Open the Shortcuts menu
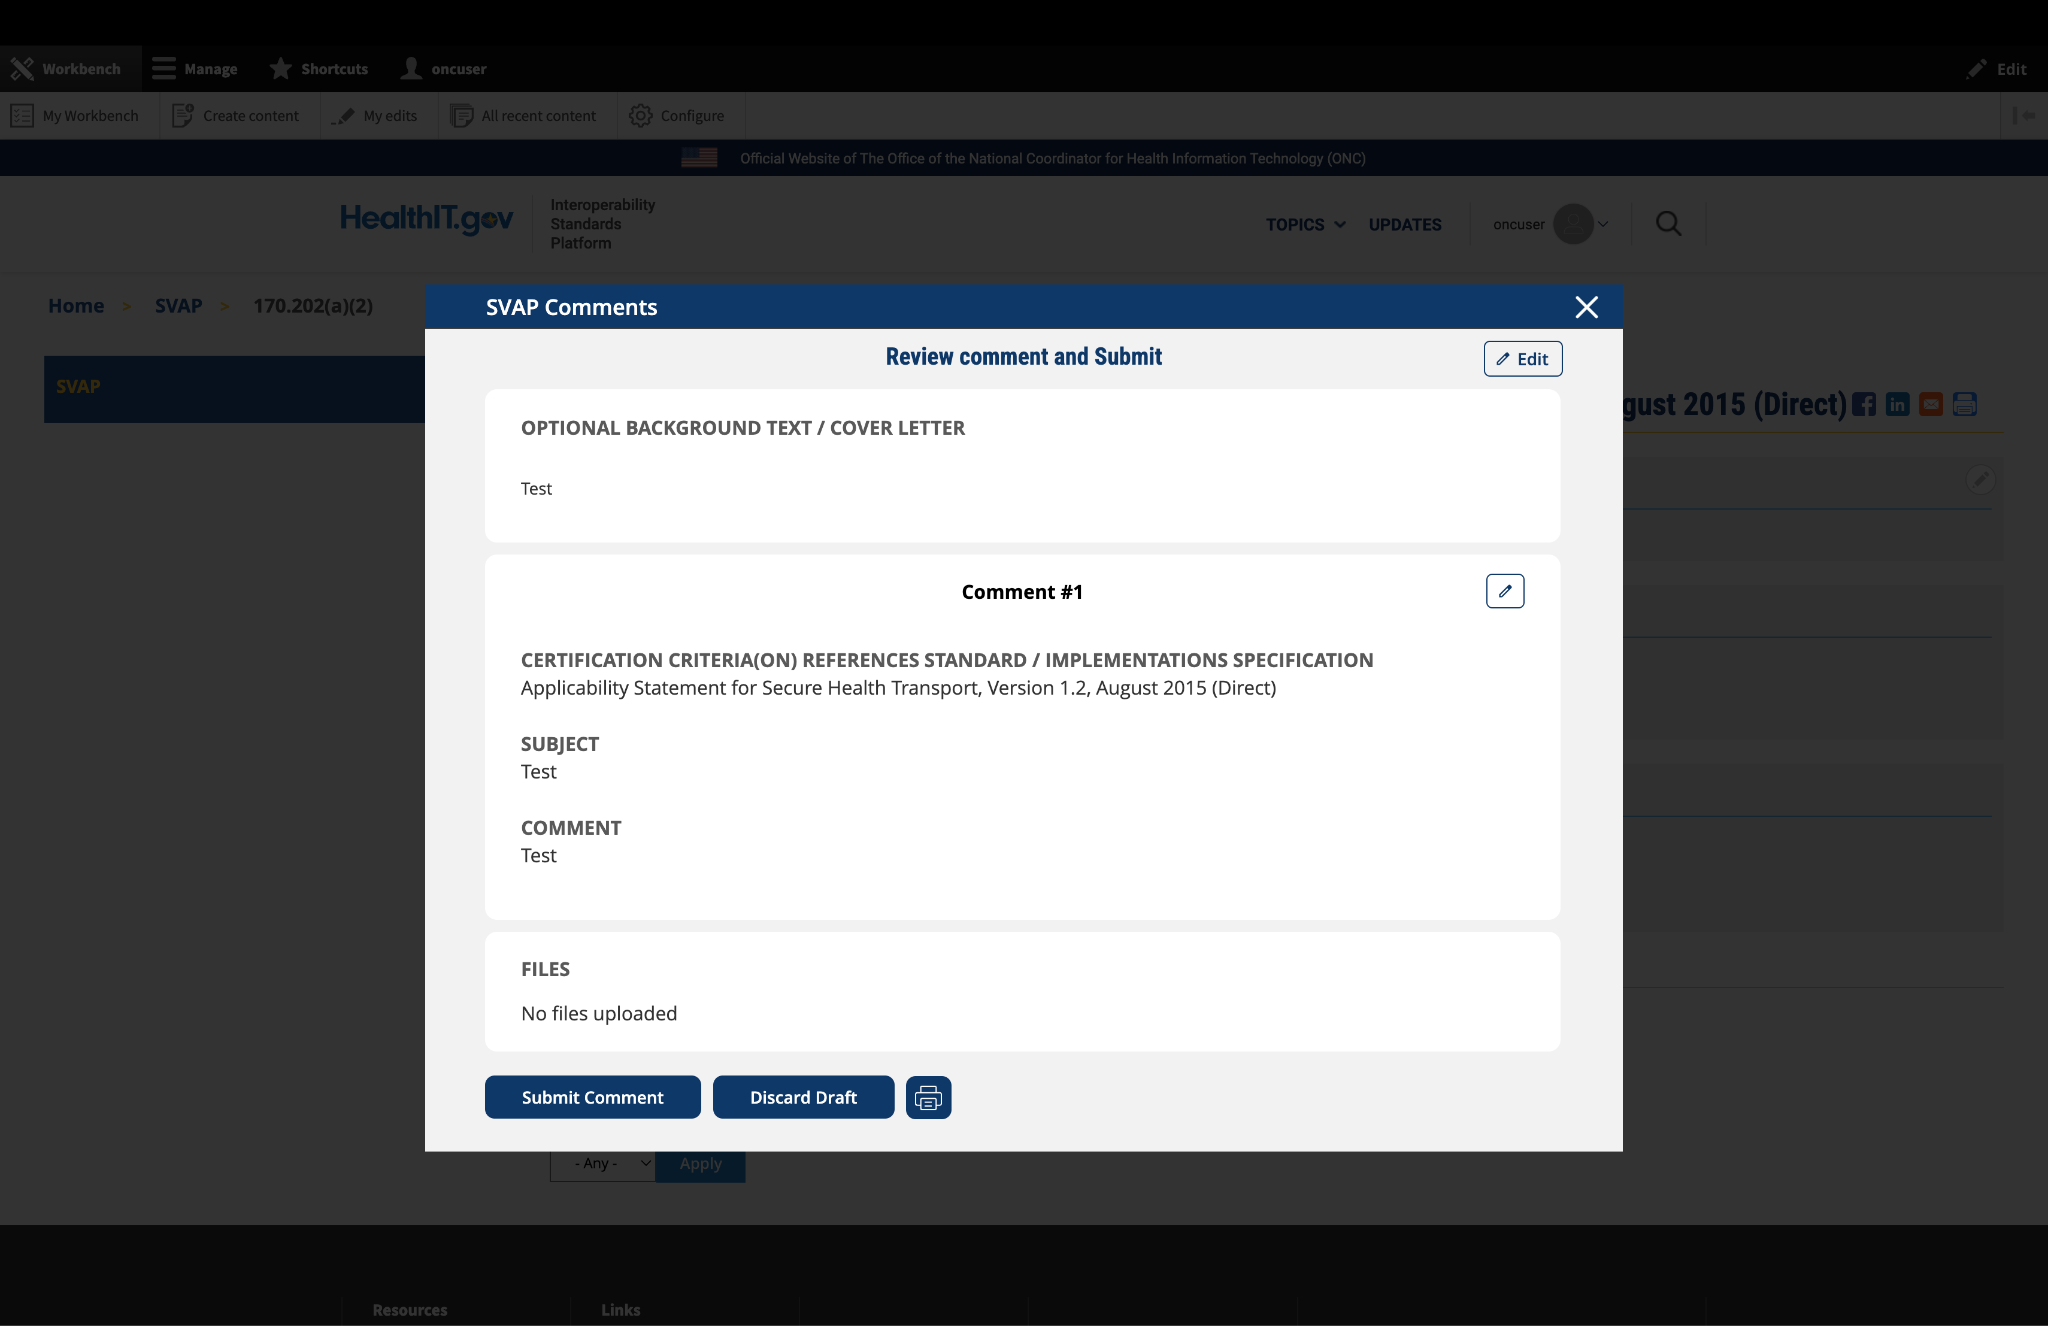Screen dimensions: 2048x1326 tap(319, 69)
